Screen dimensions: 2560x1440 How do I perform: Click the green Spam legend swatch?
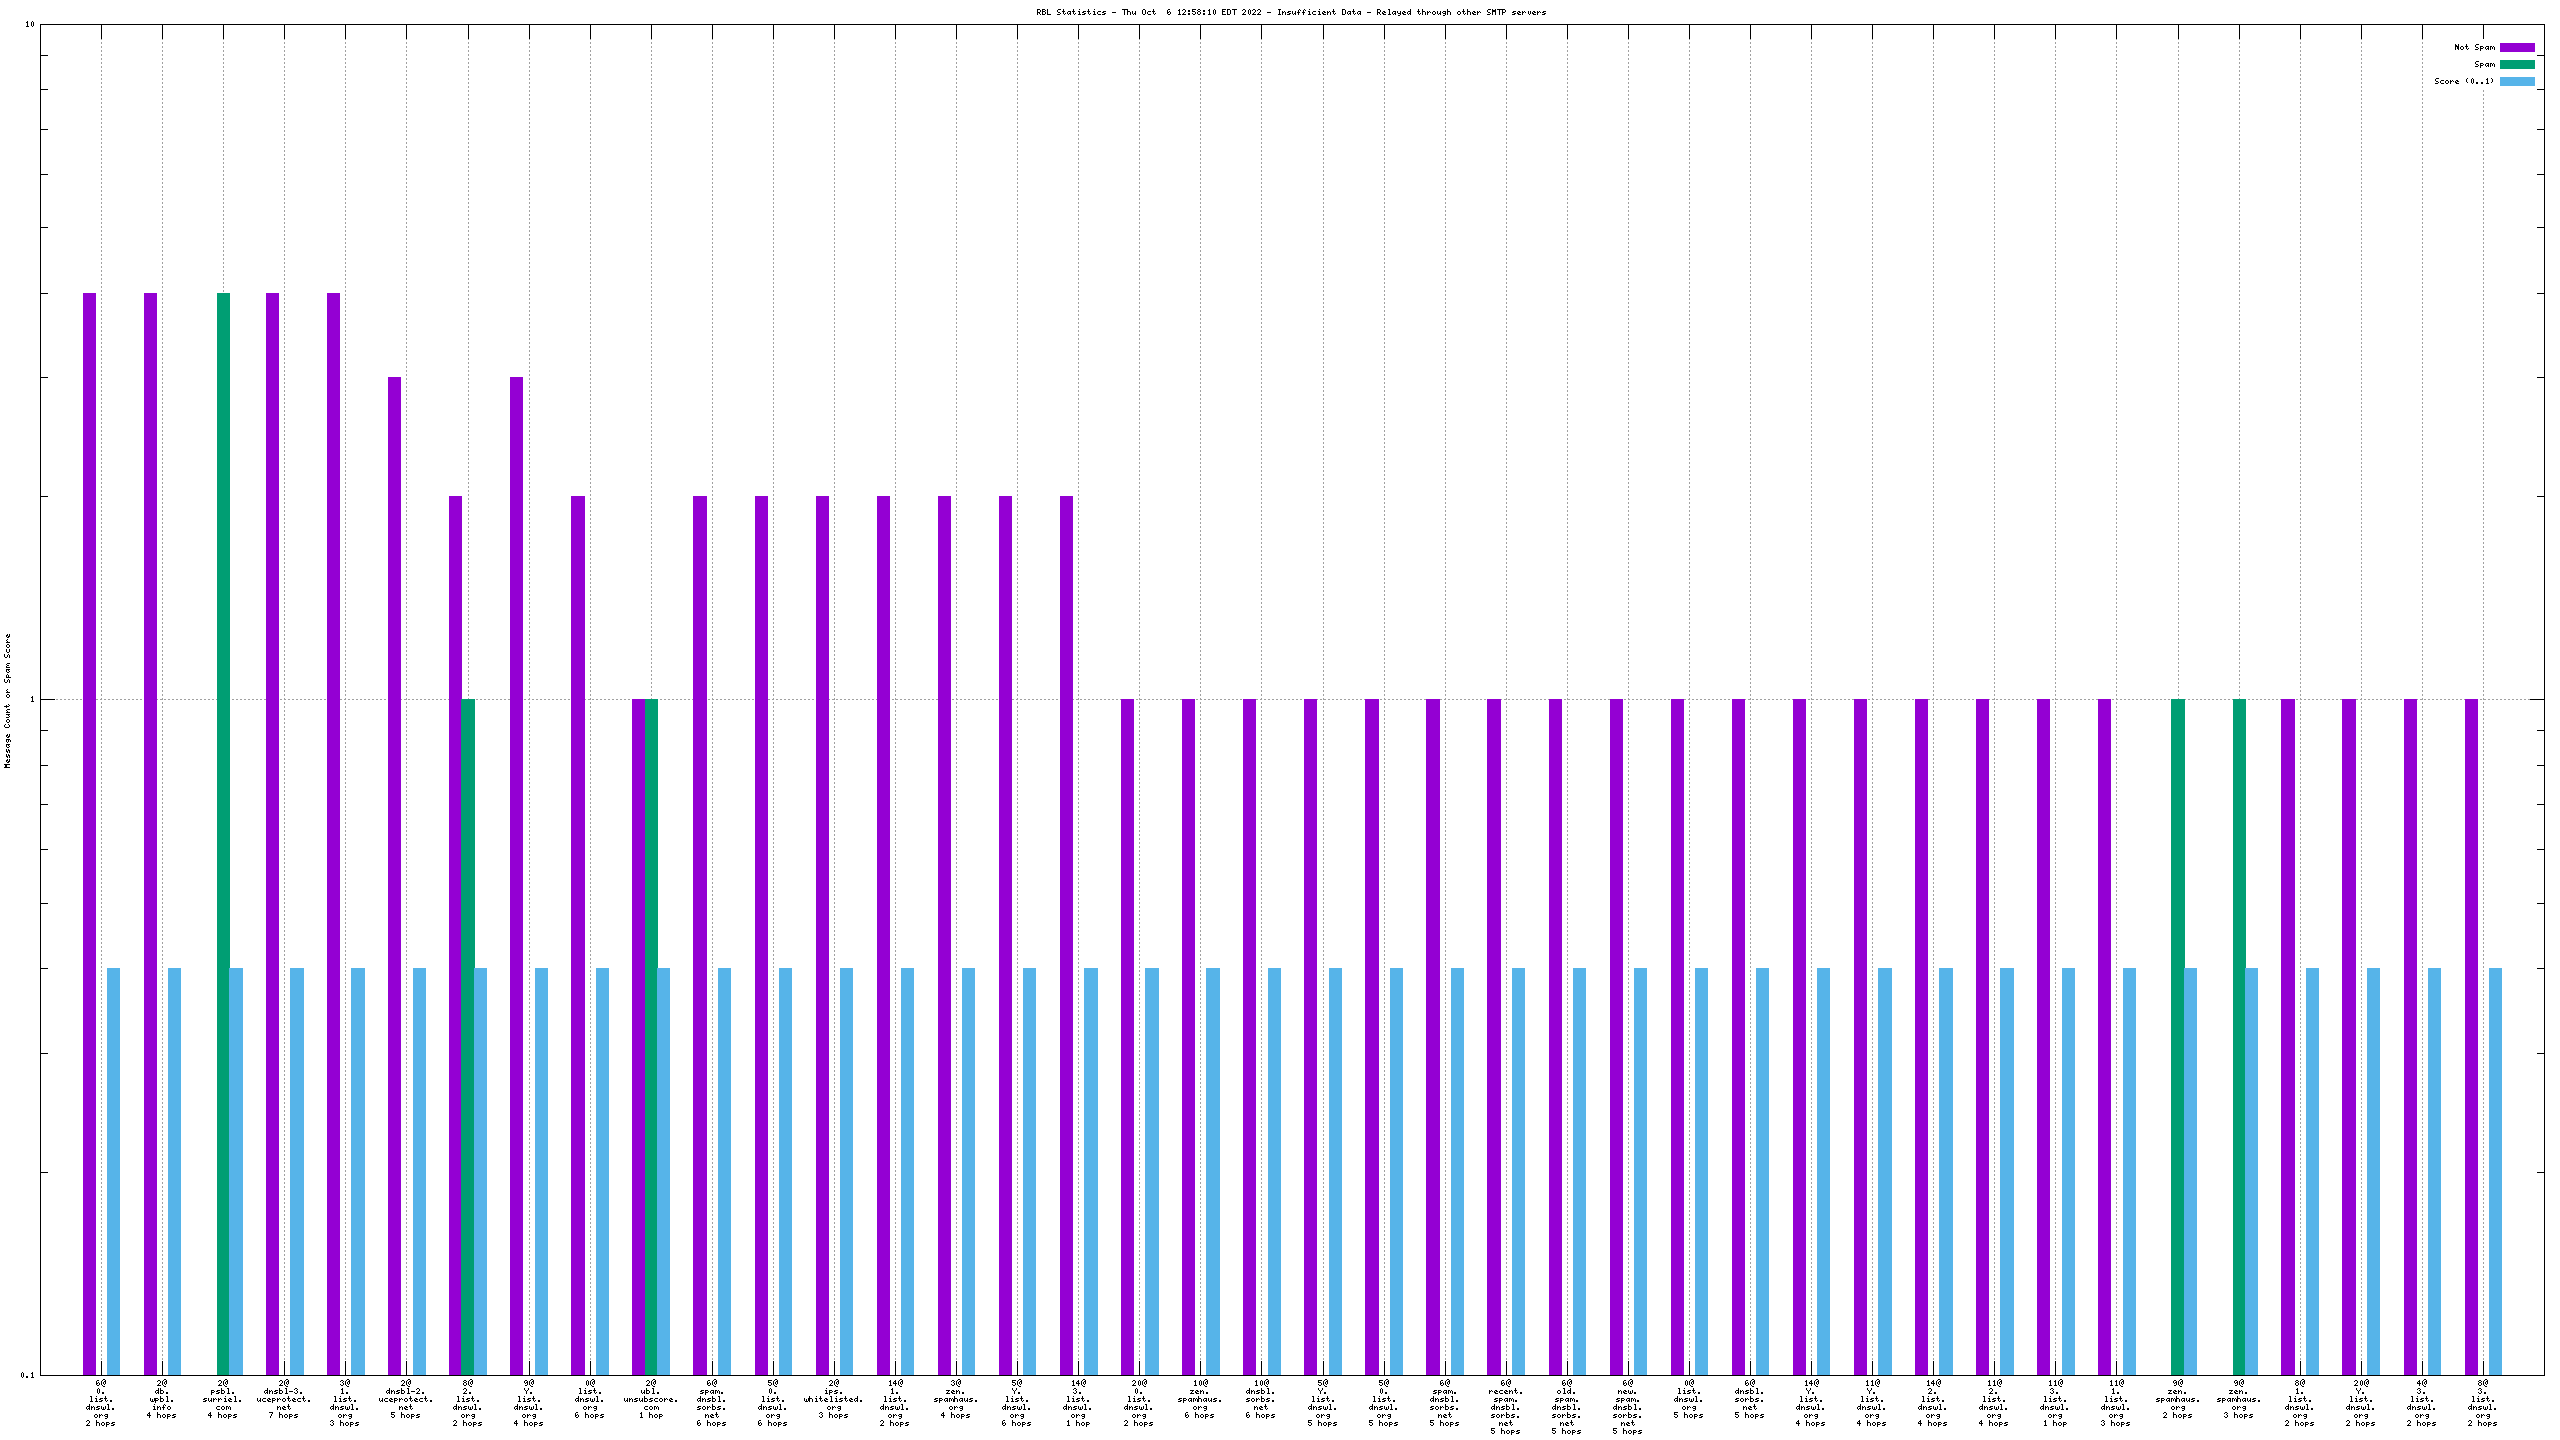pos(2517,64)
